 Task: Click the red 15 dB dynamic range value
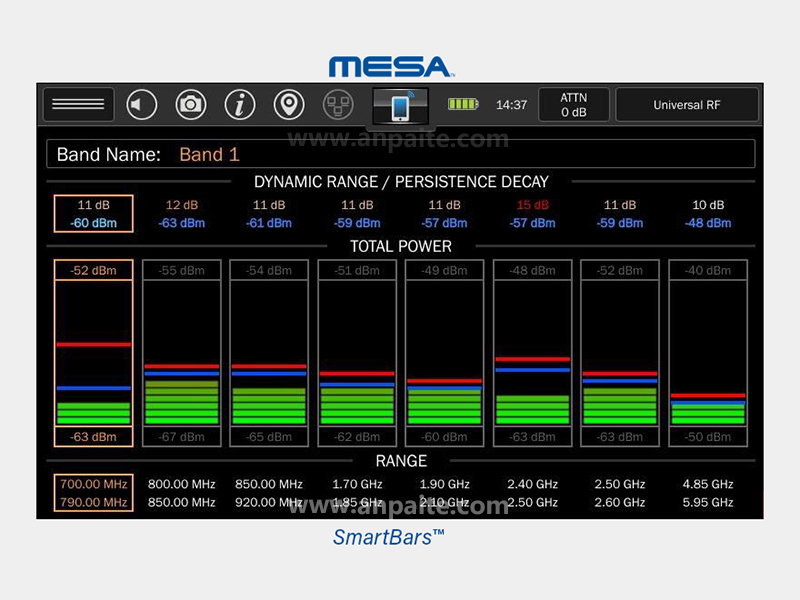point(532,205)
